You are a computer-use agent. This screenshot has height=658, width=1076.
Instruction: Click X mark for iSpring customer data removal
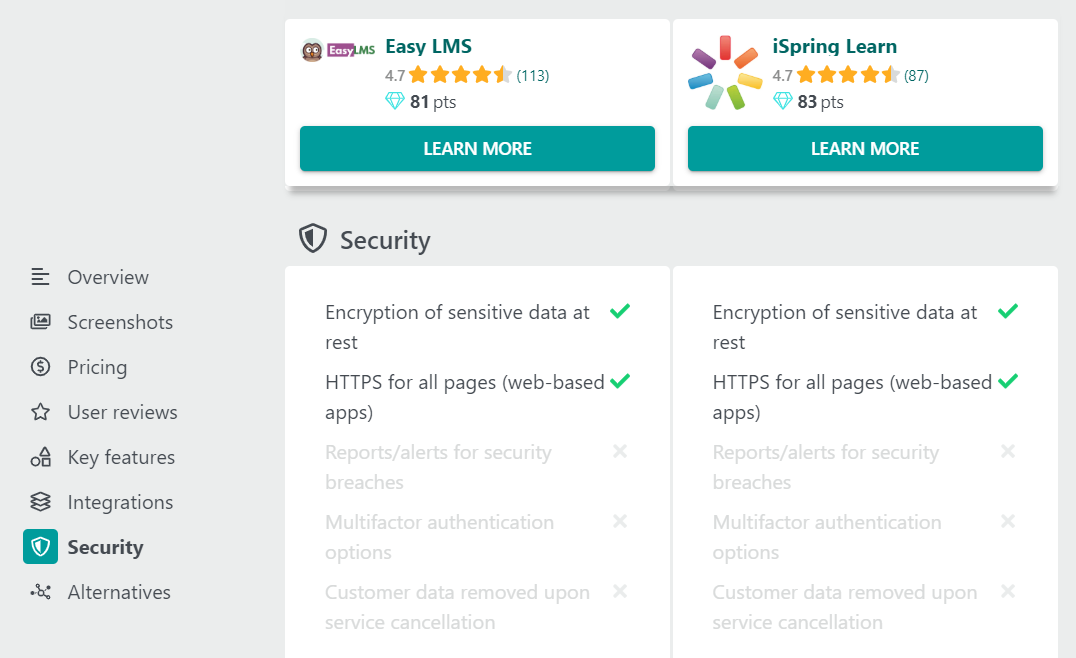click(x=1008, y=591)
